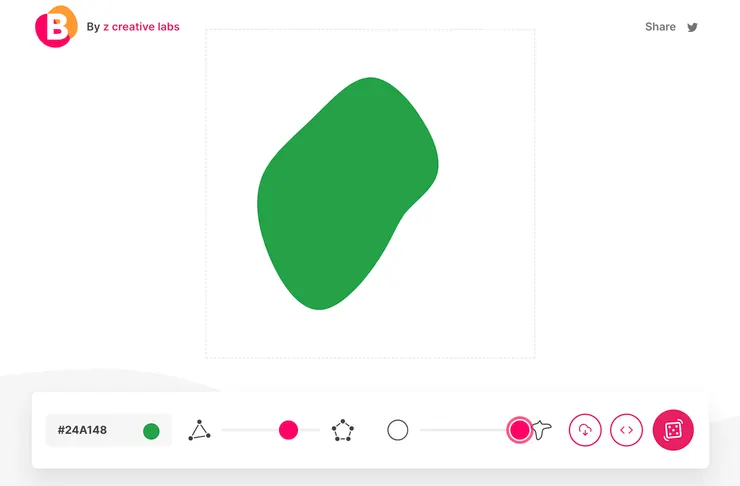The image size is (740, 486).
Task: Click the complexity slider track left end
Action: (x=225, y=430)
